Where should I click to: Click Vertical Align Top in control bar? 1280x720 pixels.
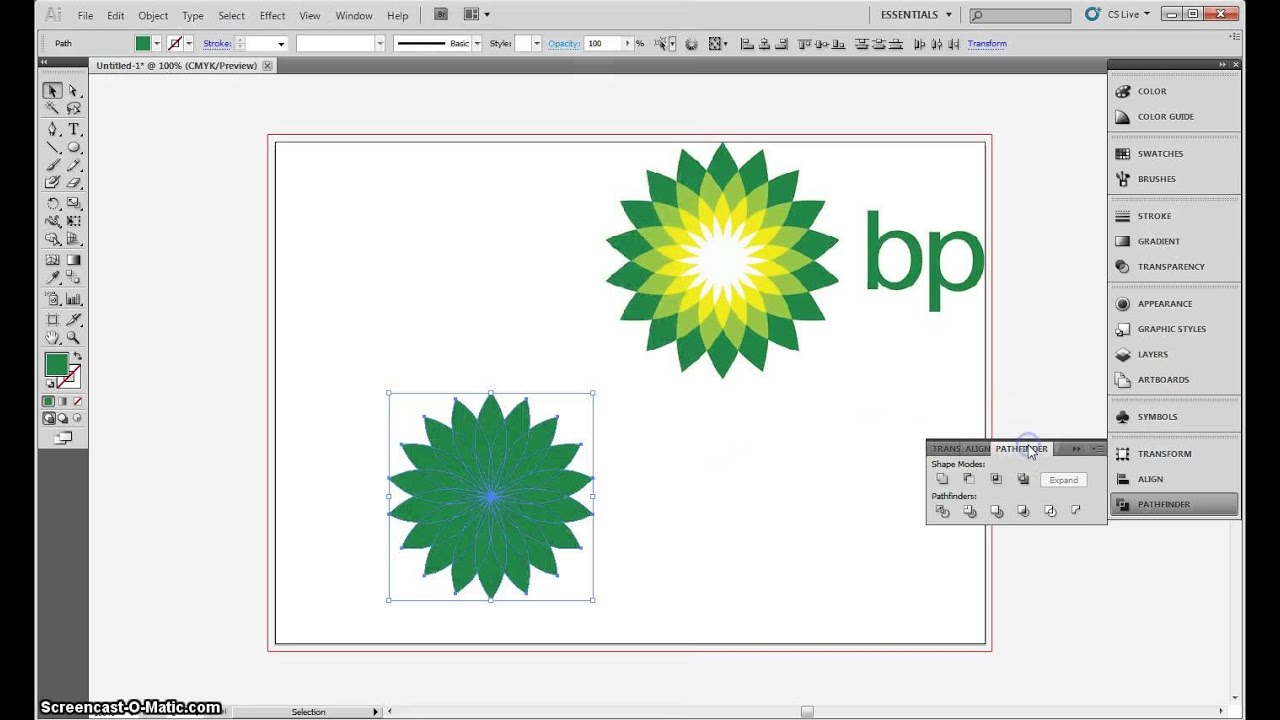(803, 44)
